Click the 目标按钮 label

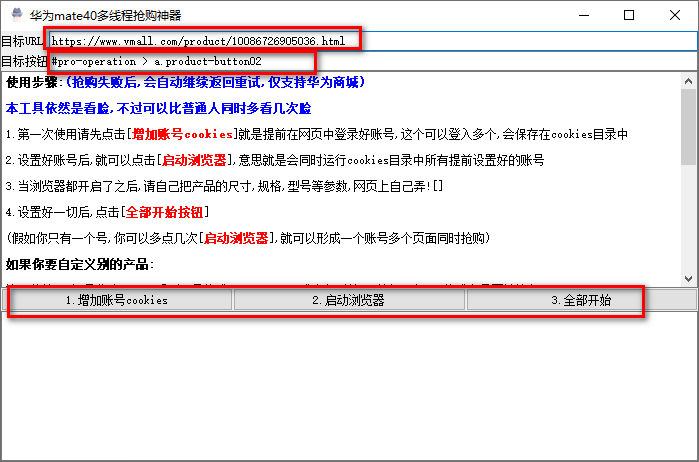click(24, 61)
